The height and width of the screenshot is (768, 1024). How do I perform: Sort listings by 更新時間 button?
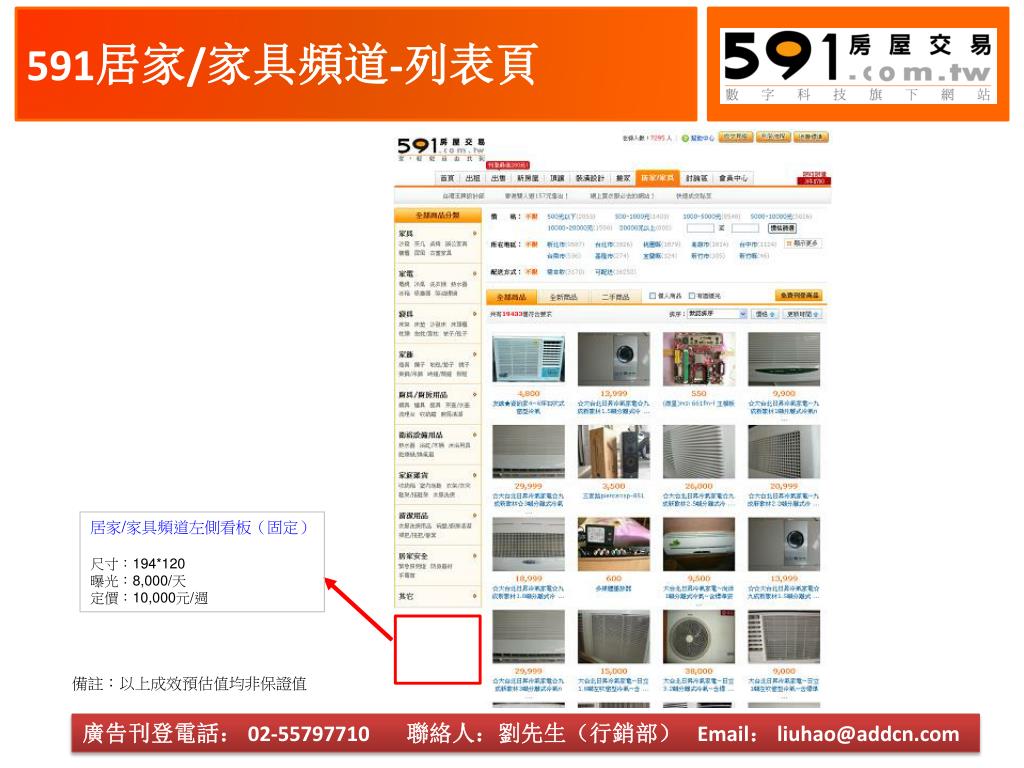802,314
